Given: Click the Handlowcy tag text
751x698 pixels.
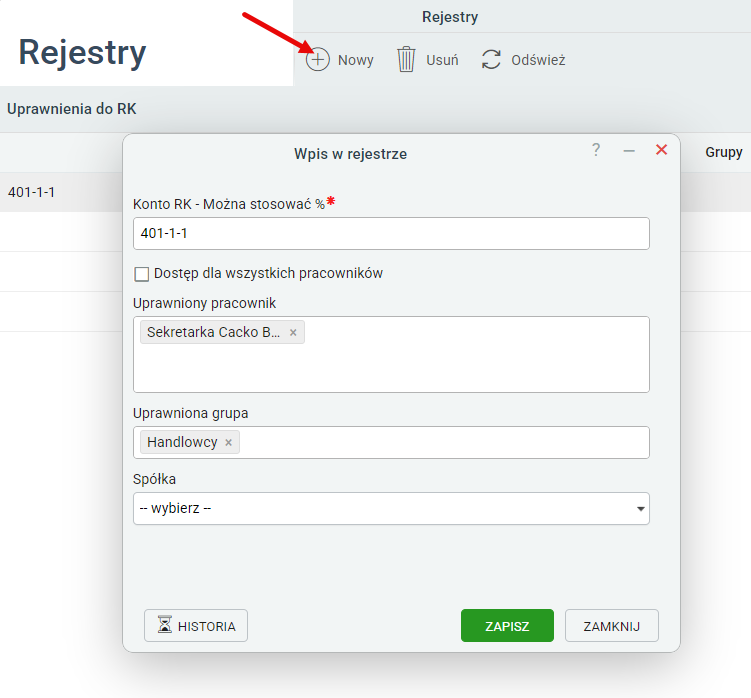Looking at the screenshot, I should (x=182, y=442).
